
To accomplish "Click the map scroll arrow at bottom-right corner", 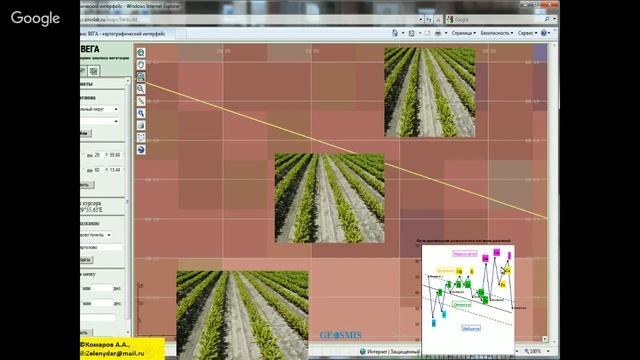I will click(544, 339).
